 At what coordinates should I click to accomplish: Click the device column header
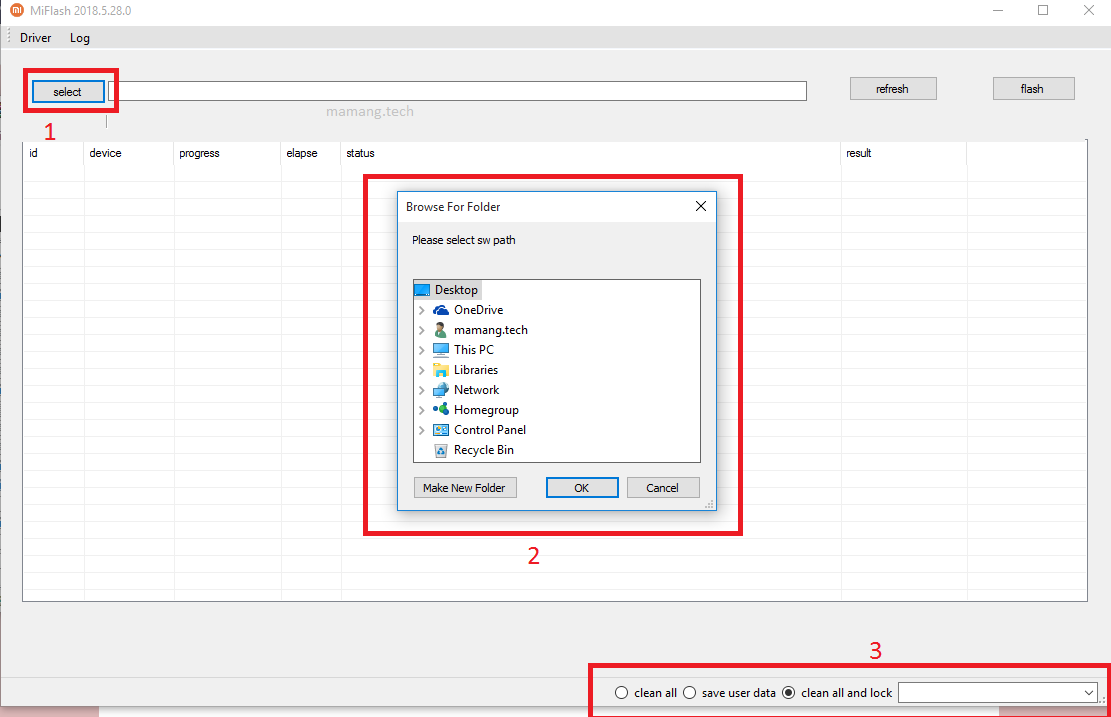click(129, 153)
